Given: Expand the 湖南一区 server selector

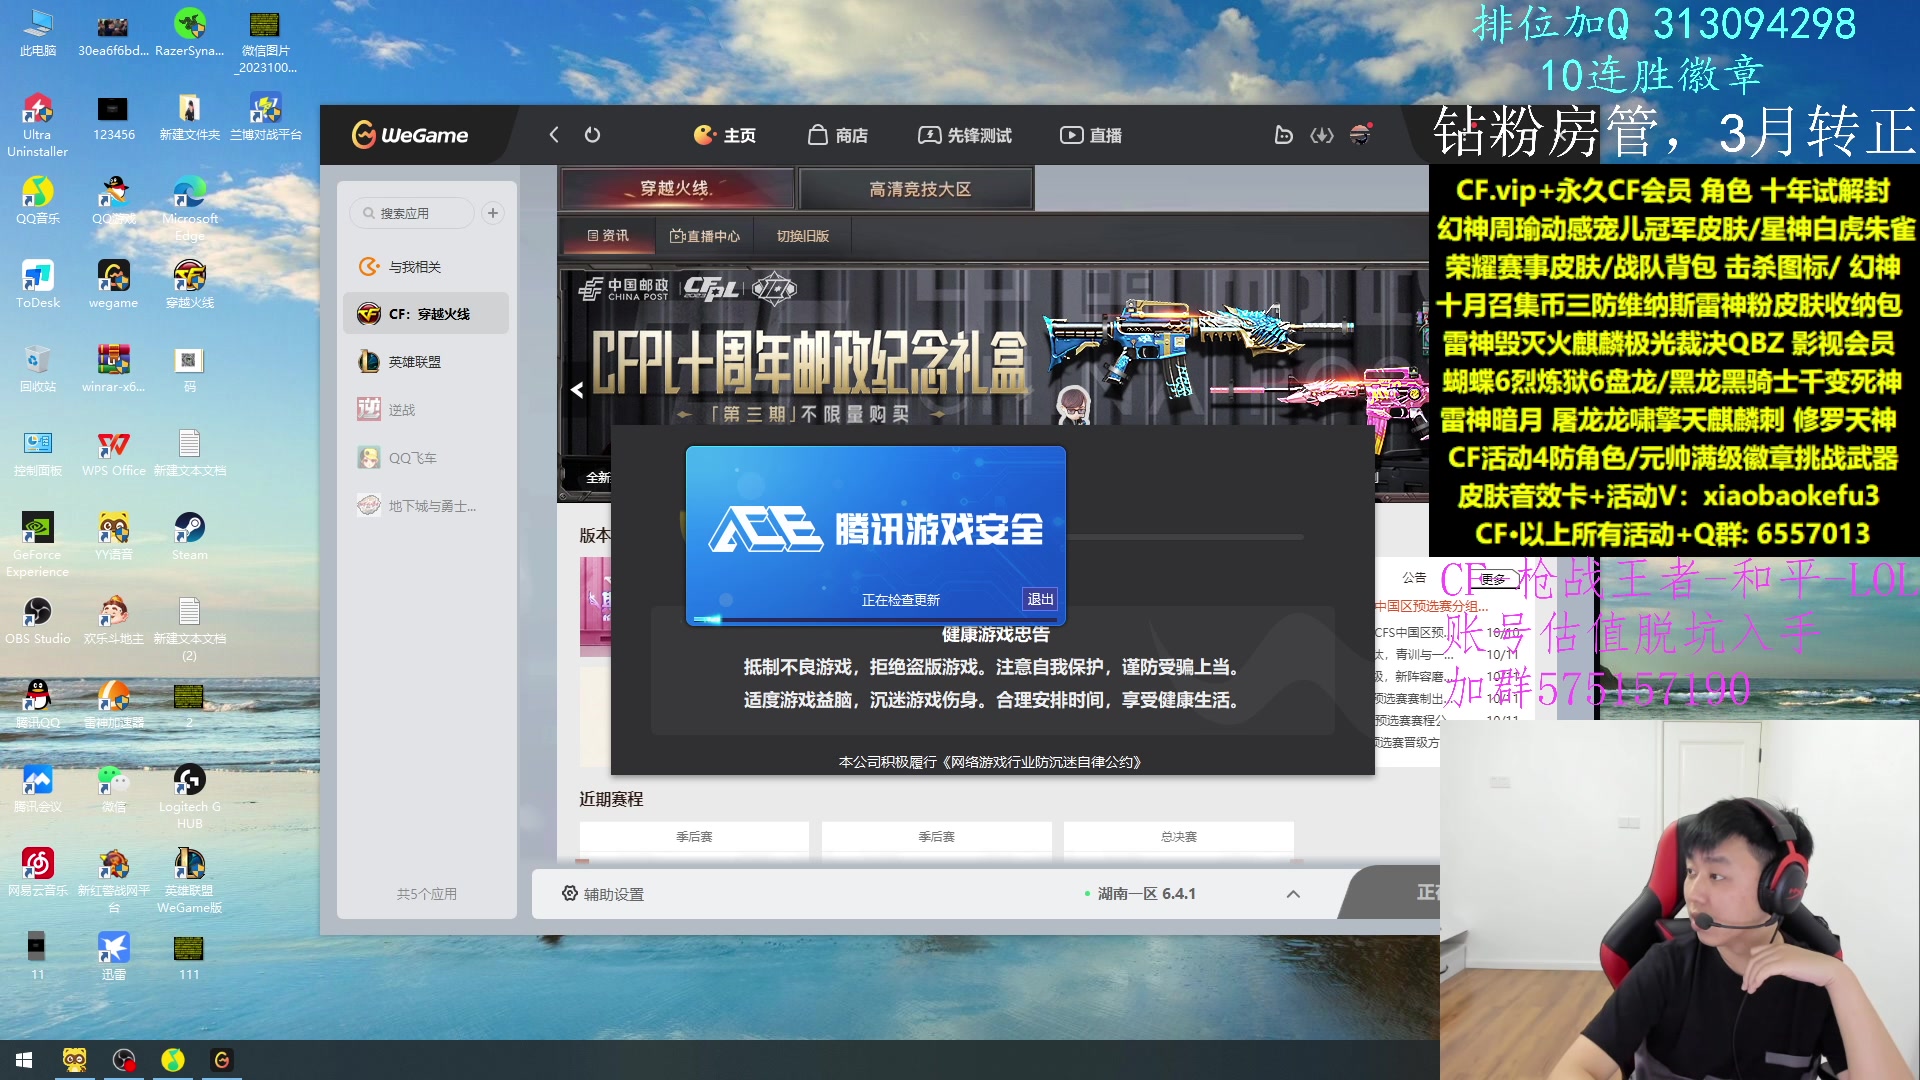Looking at the screenshot, I should coord(1293,894).
